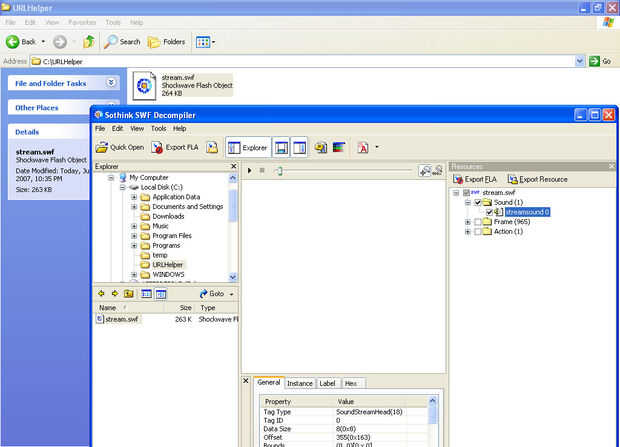Image resolution: width=620 pixels, height=447 pixels.
Task: Sort the file list by the Size column
Action: pyautogui.click(x=185, y=307)
